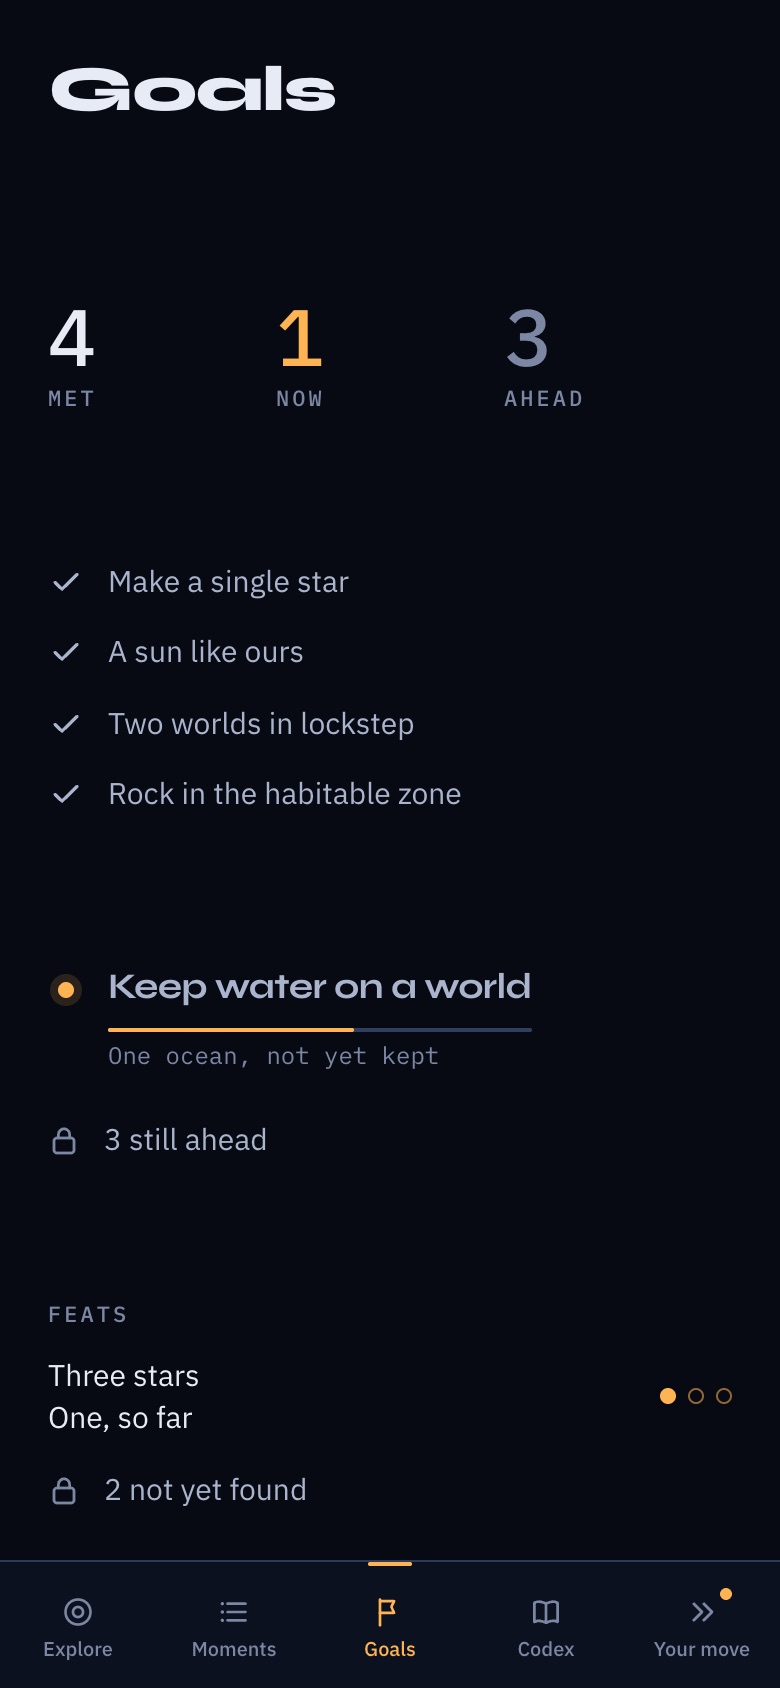Switch to the Moments tab label
Image resolution: width=780 pixels, height=1688 pixels.
pos(234,1649)
